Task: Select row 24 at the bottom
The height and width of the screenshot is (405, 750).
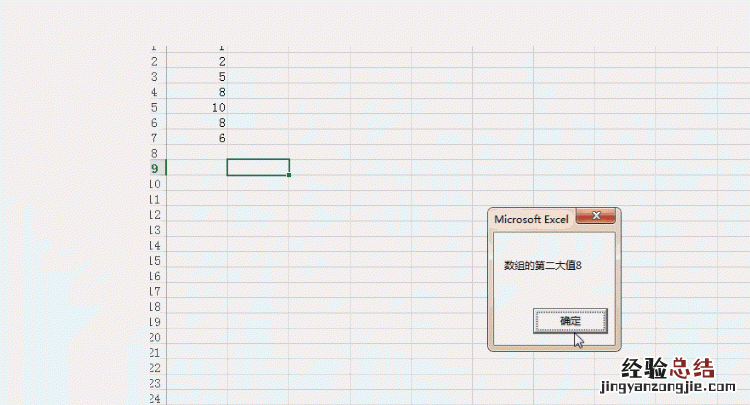Action: pos(153,398)
